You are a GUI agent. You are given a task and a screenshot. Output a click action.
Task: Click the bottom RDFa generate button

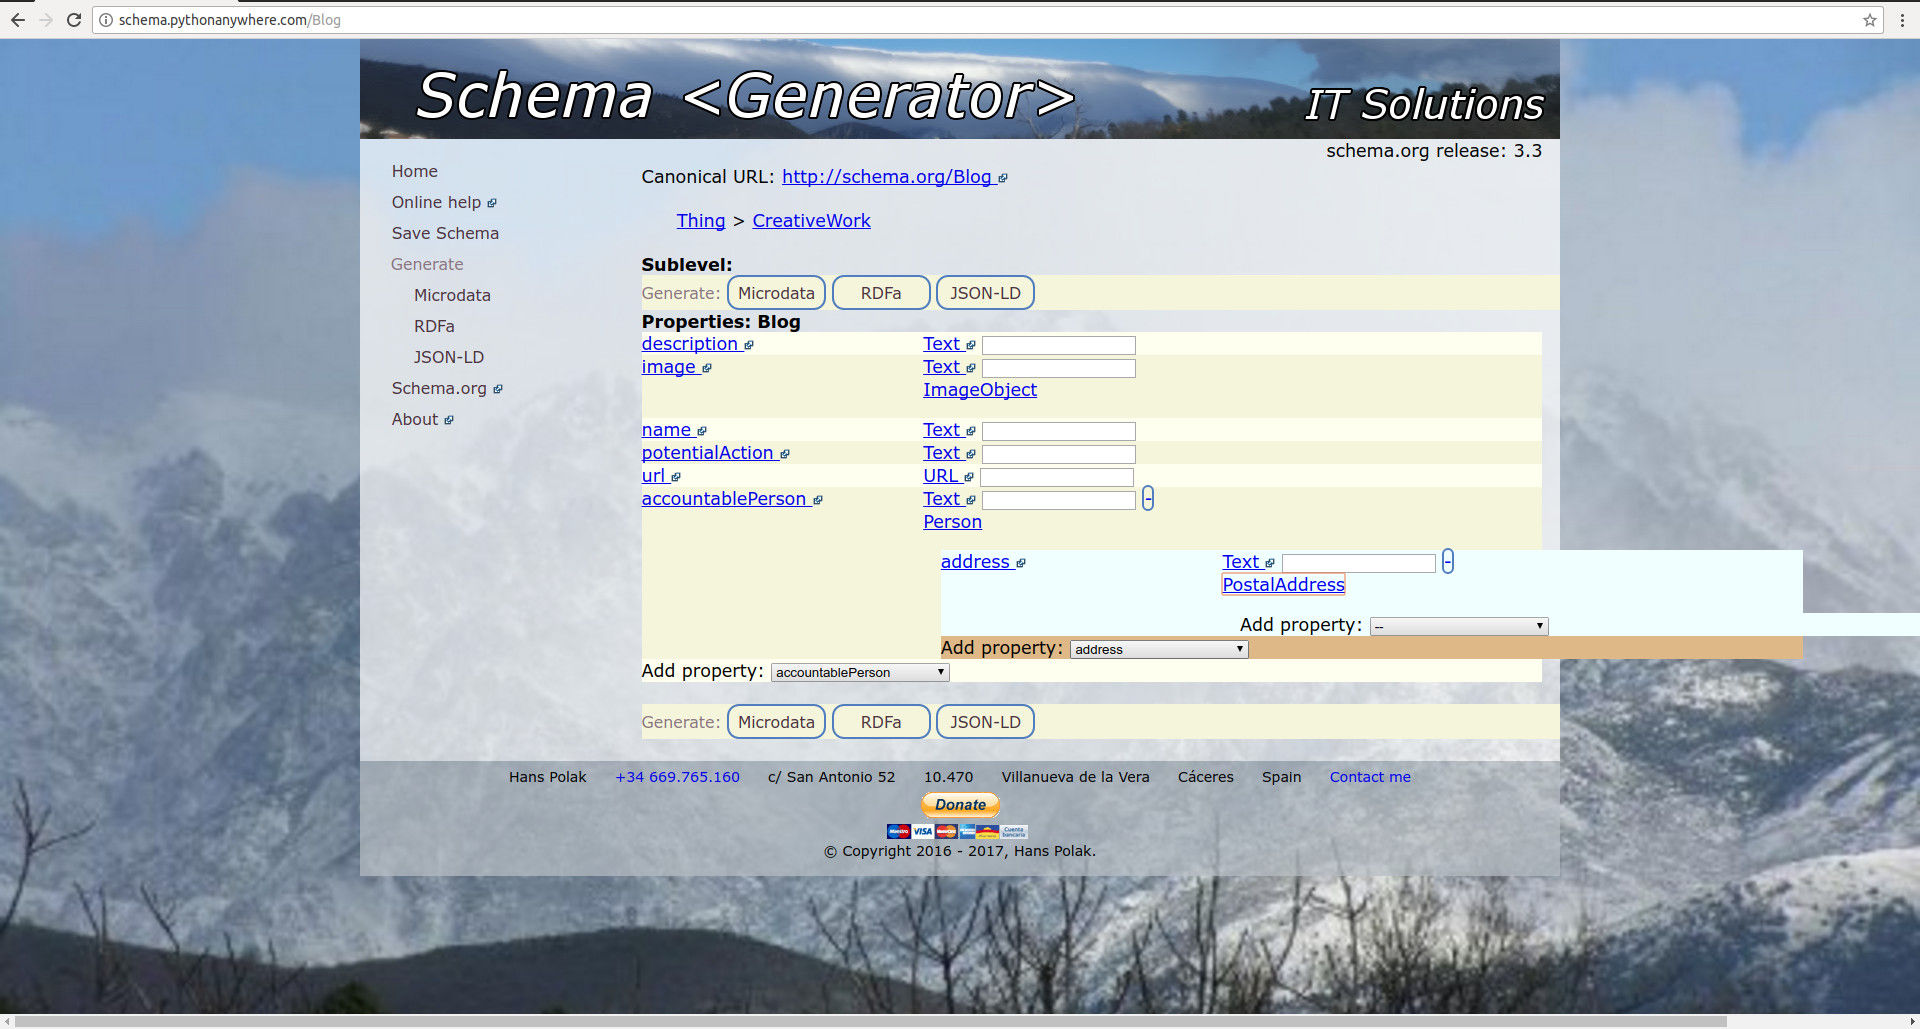(x=881, y=722)
